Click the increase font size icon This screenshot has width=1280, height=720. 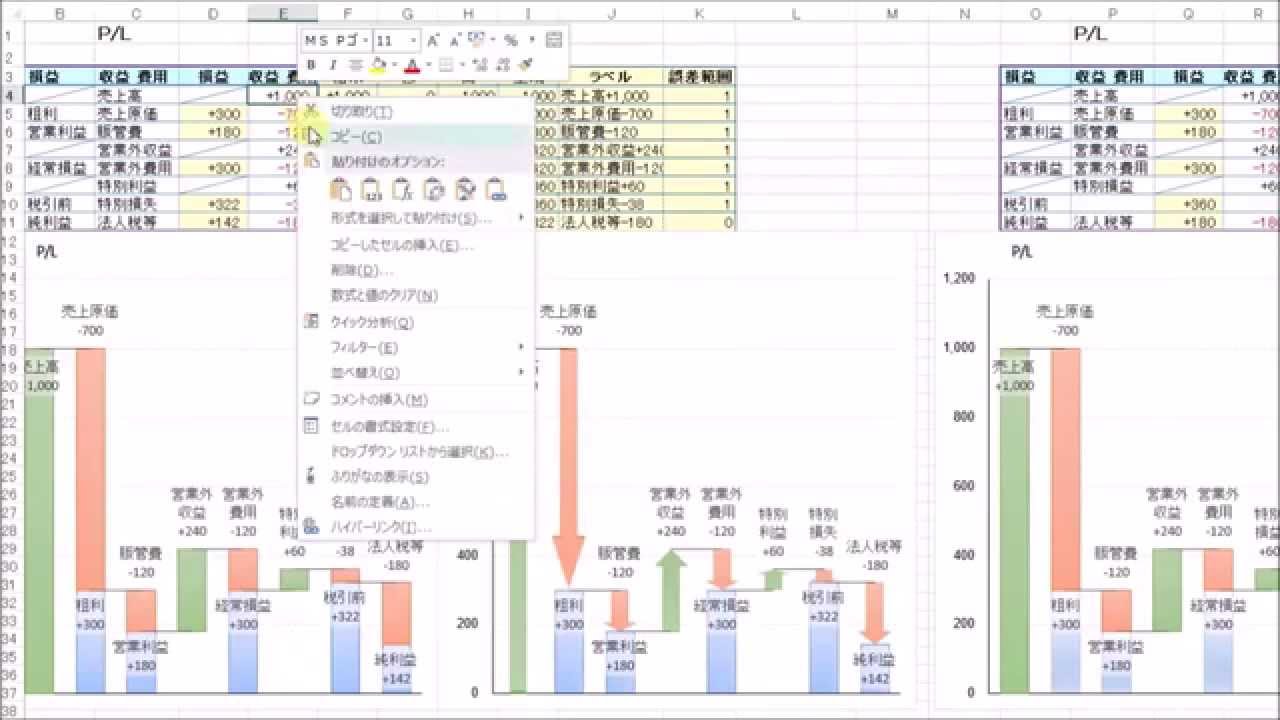433,40
